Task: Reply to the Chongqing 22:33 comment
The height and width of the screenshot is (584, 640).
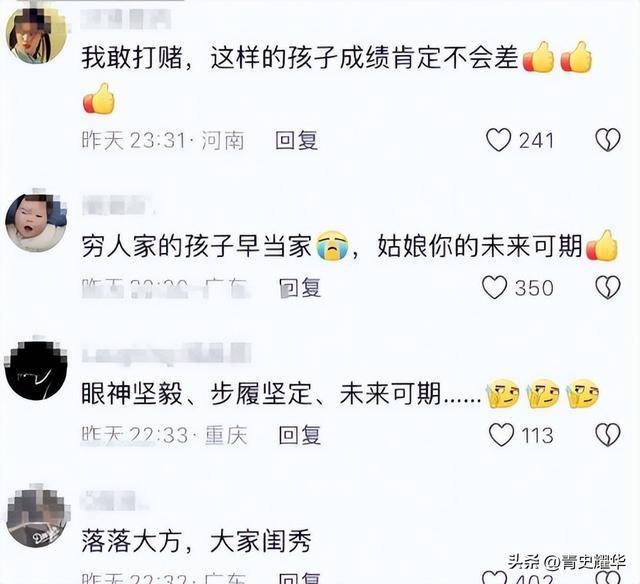Action: point(300,435)
